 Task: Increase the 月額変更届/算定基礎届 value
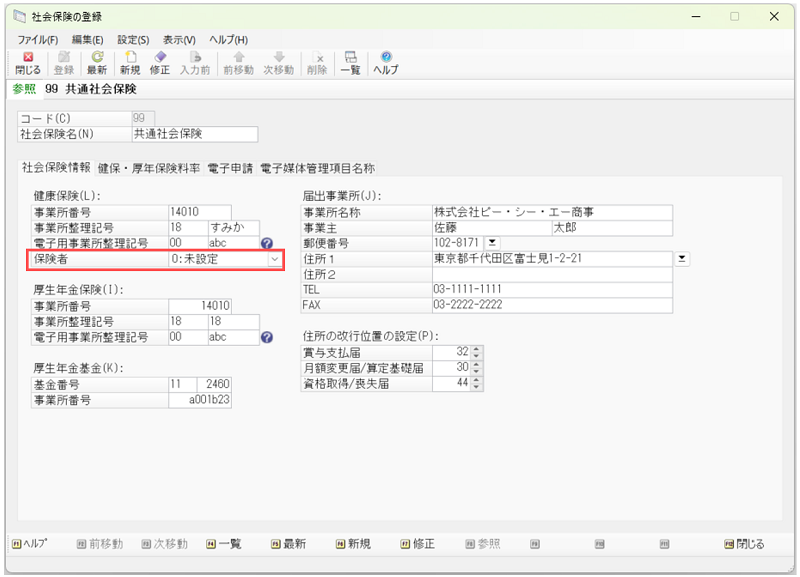click(476, 365)
